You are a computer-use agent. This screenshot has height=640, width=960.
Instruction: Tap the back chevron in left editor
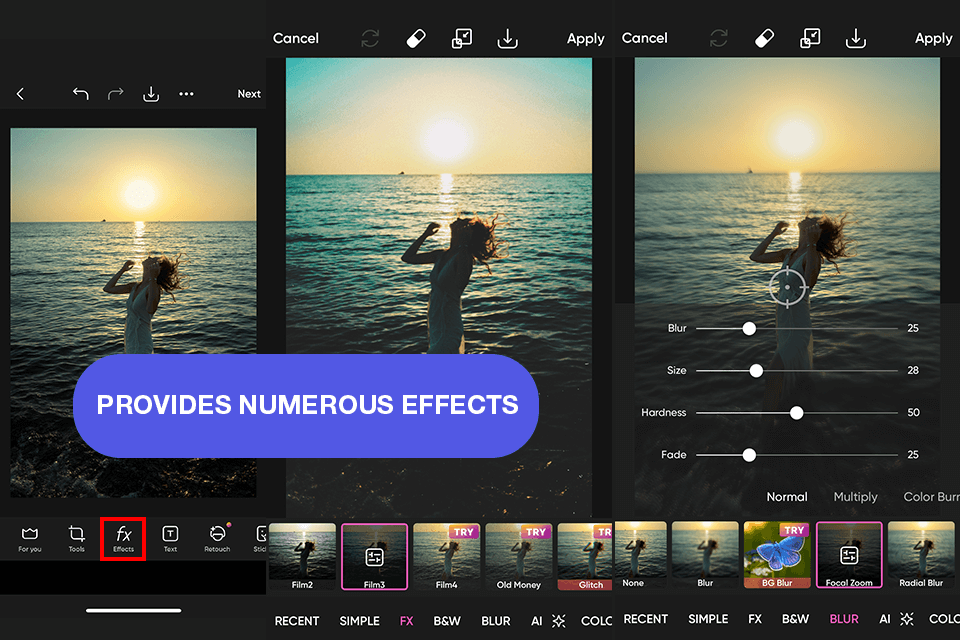pyautogui.click(x=20, y=94)
